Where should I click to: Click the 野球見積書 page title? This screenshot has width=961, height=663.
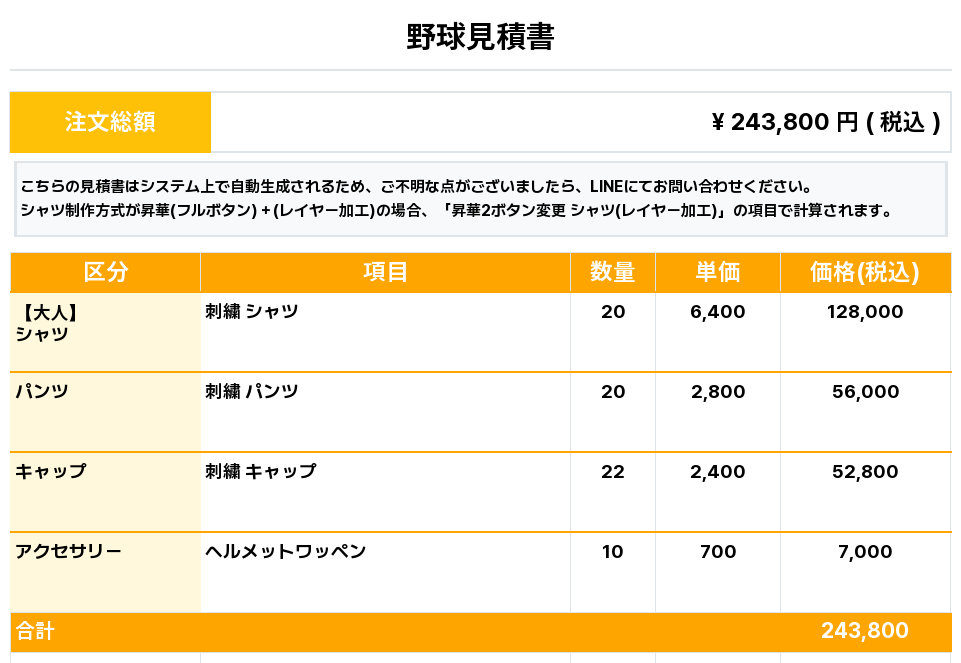[480, 38]
